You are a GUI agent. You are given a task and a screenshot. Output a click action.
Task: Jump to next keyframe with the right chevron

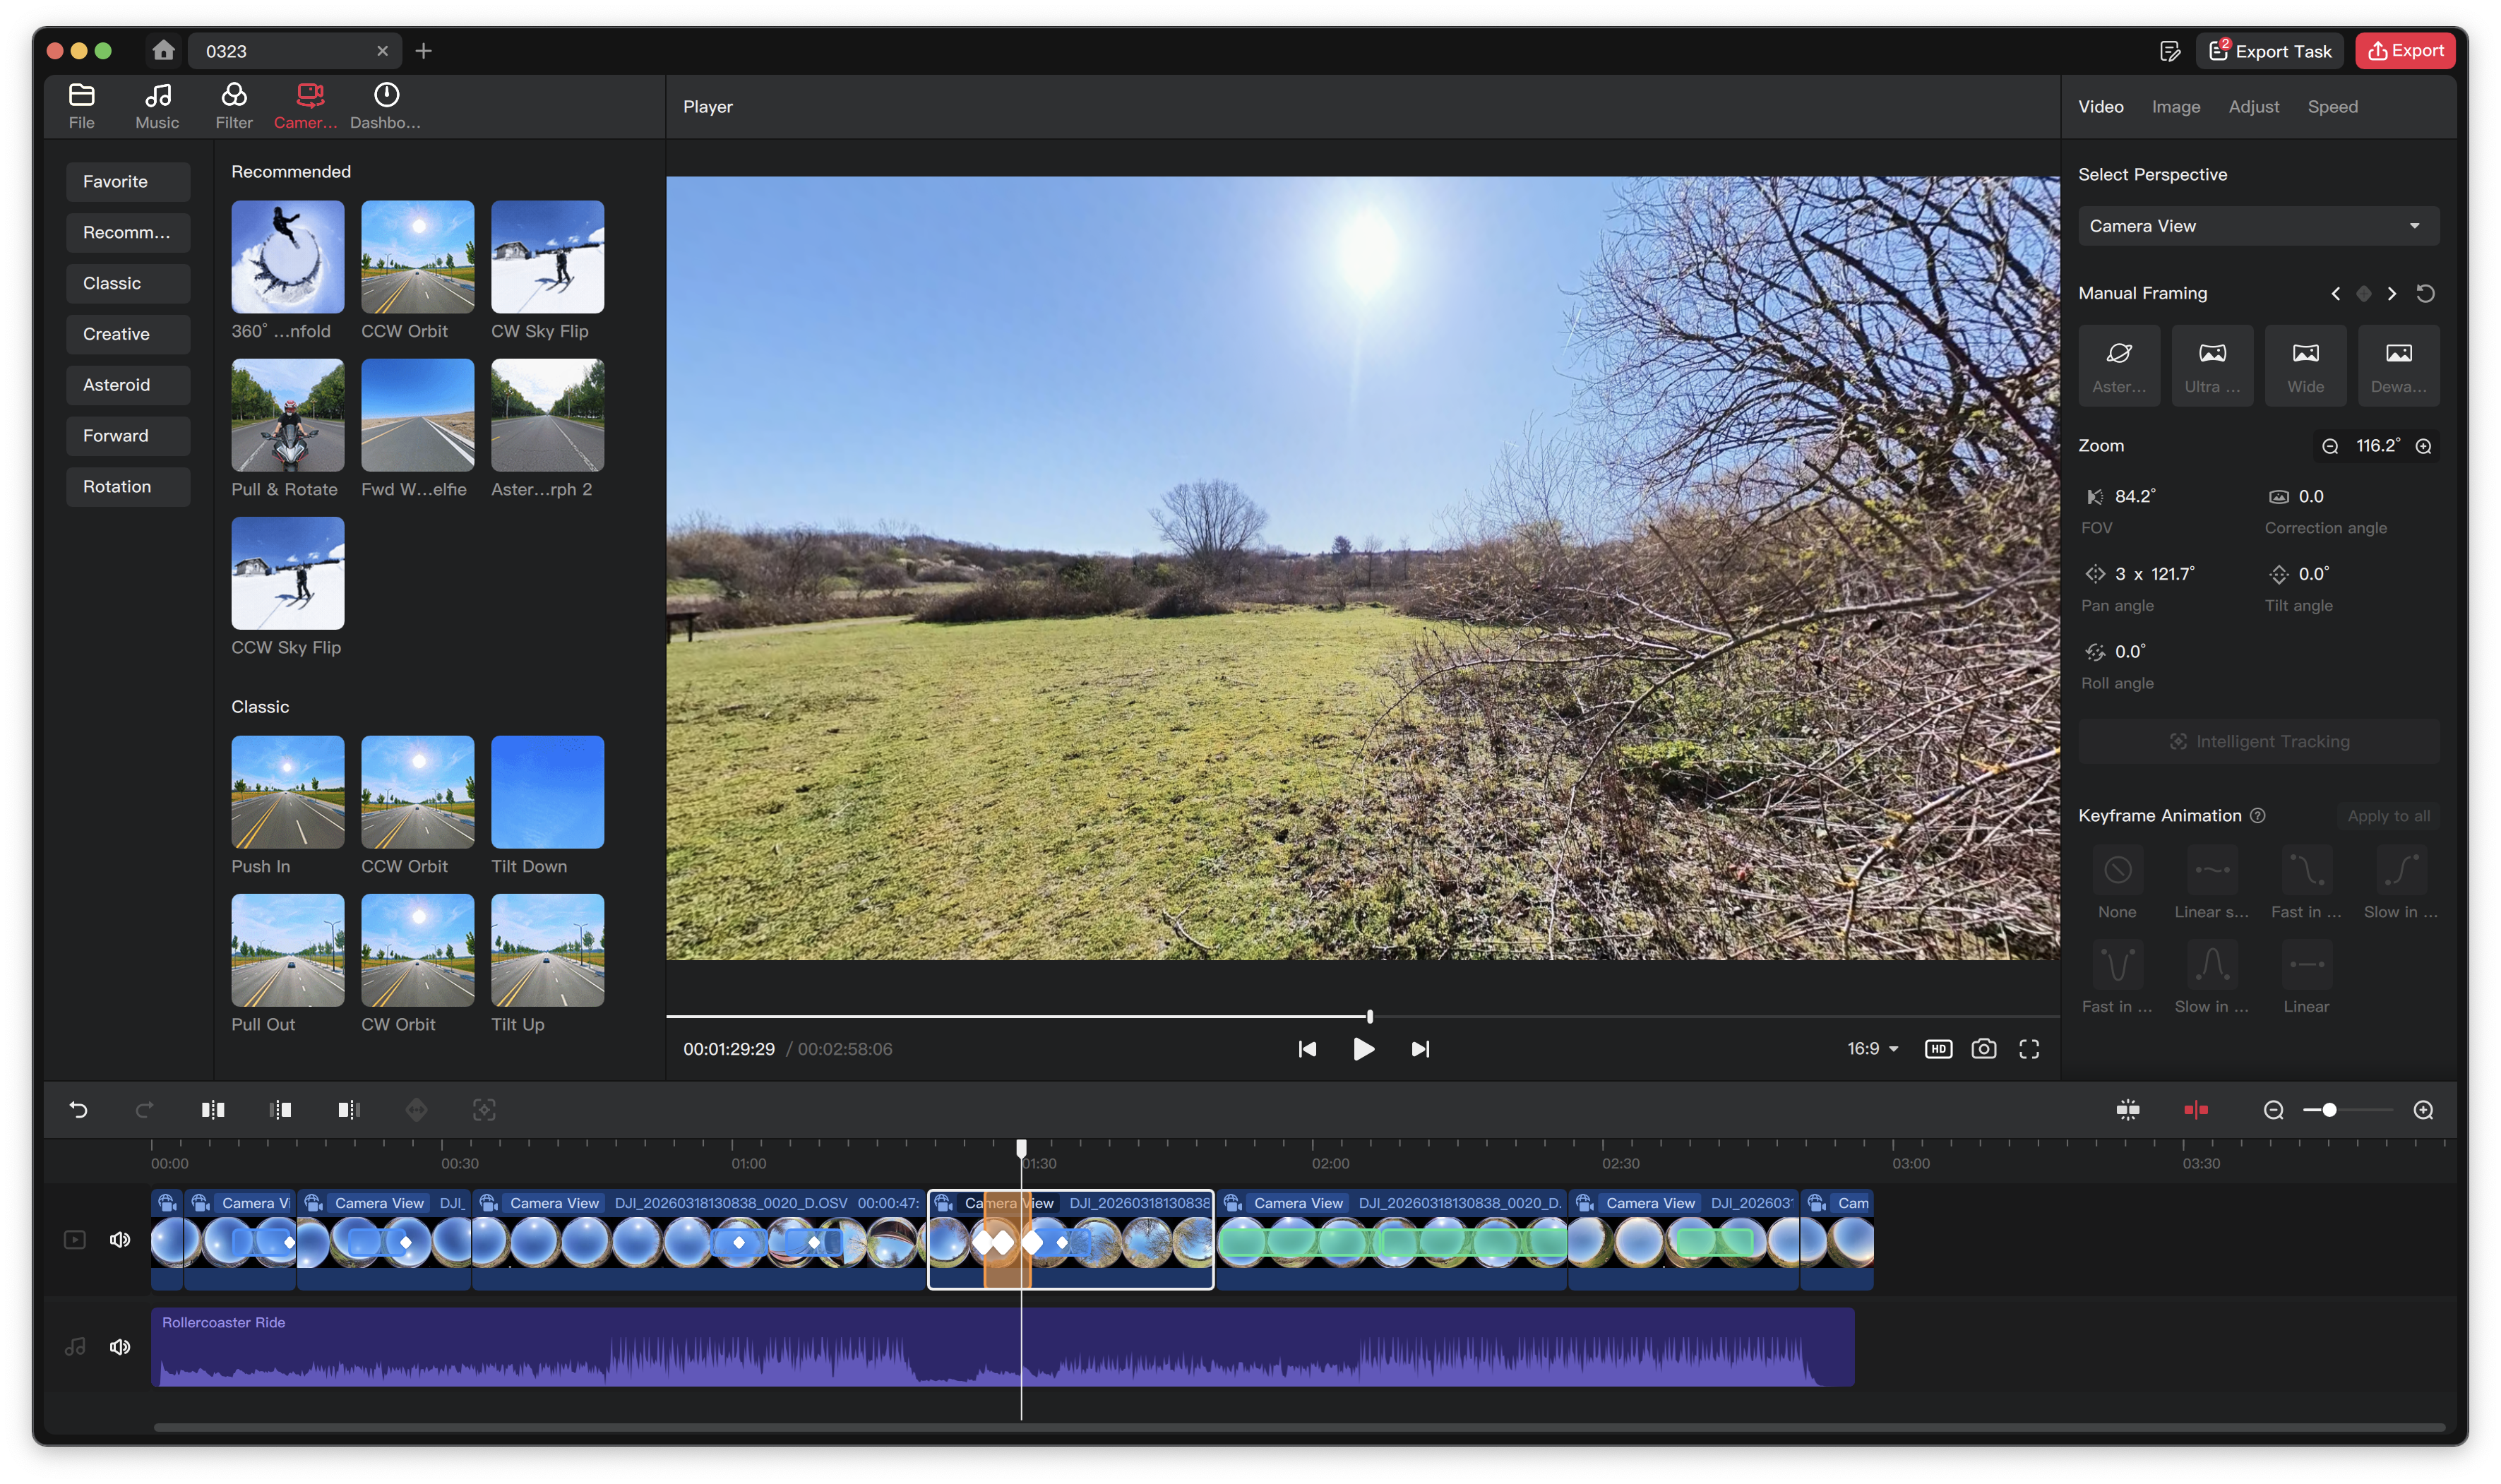2392,293
